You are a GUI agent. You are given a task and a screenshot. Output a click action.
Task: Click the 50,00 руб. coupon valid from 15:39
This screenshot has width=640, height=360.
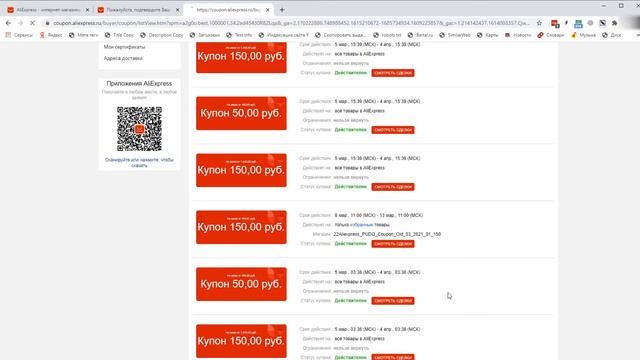click(x=241, y=113)
